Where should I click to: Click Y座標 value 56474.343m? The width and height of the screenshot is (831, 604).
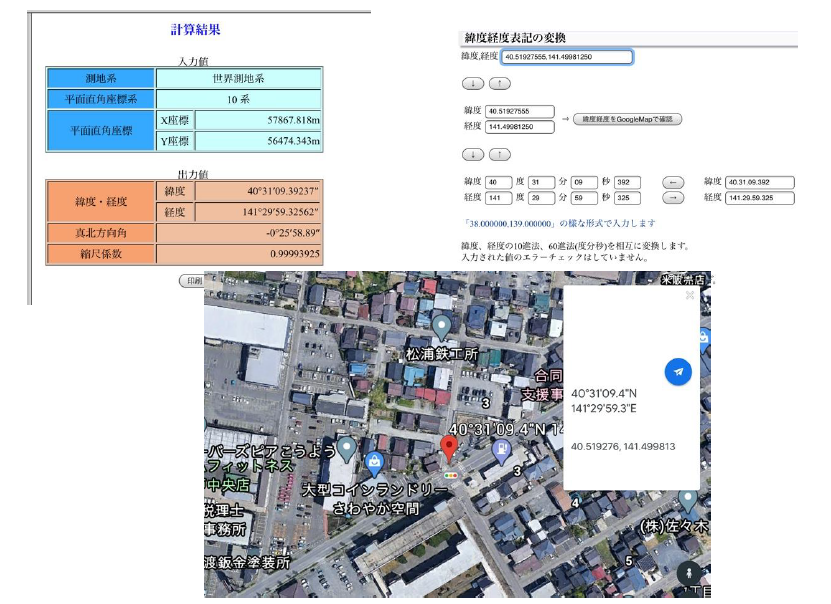tap(258, 141)
